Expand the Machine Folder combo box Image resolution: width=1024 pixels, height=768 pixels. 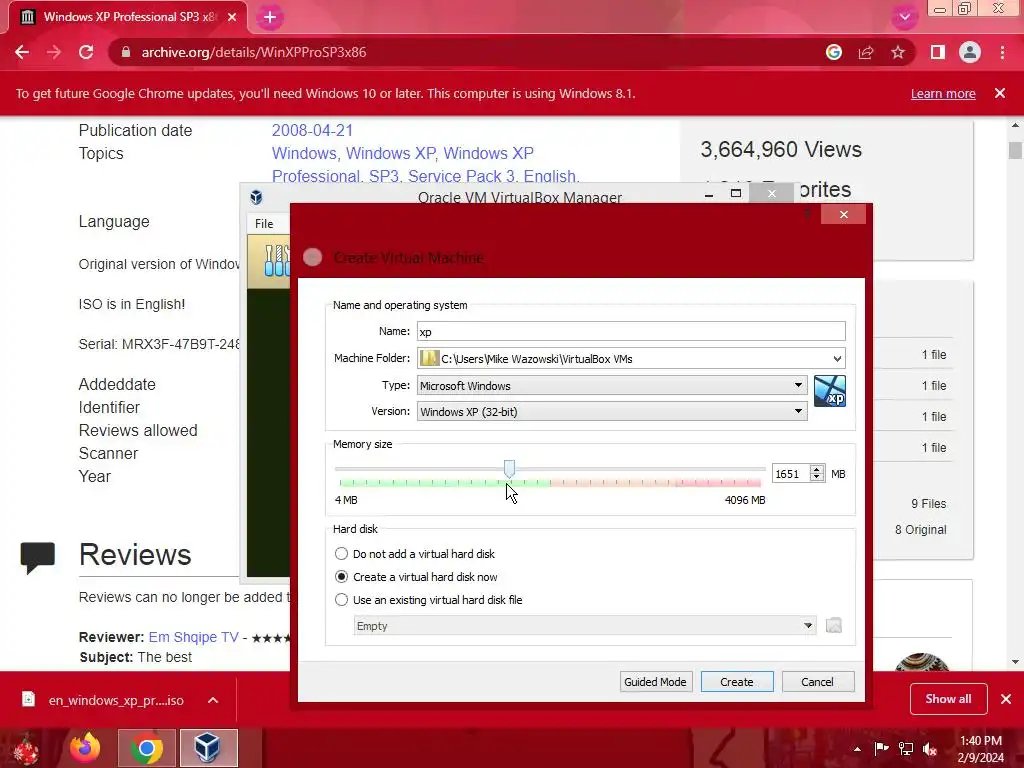click(837, 359)
